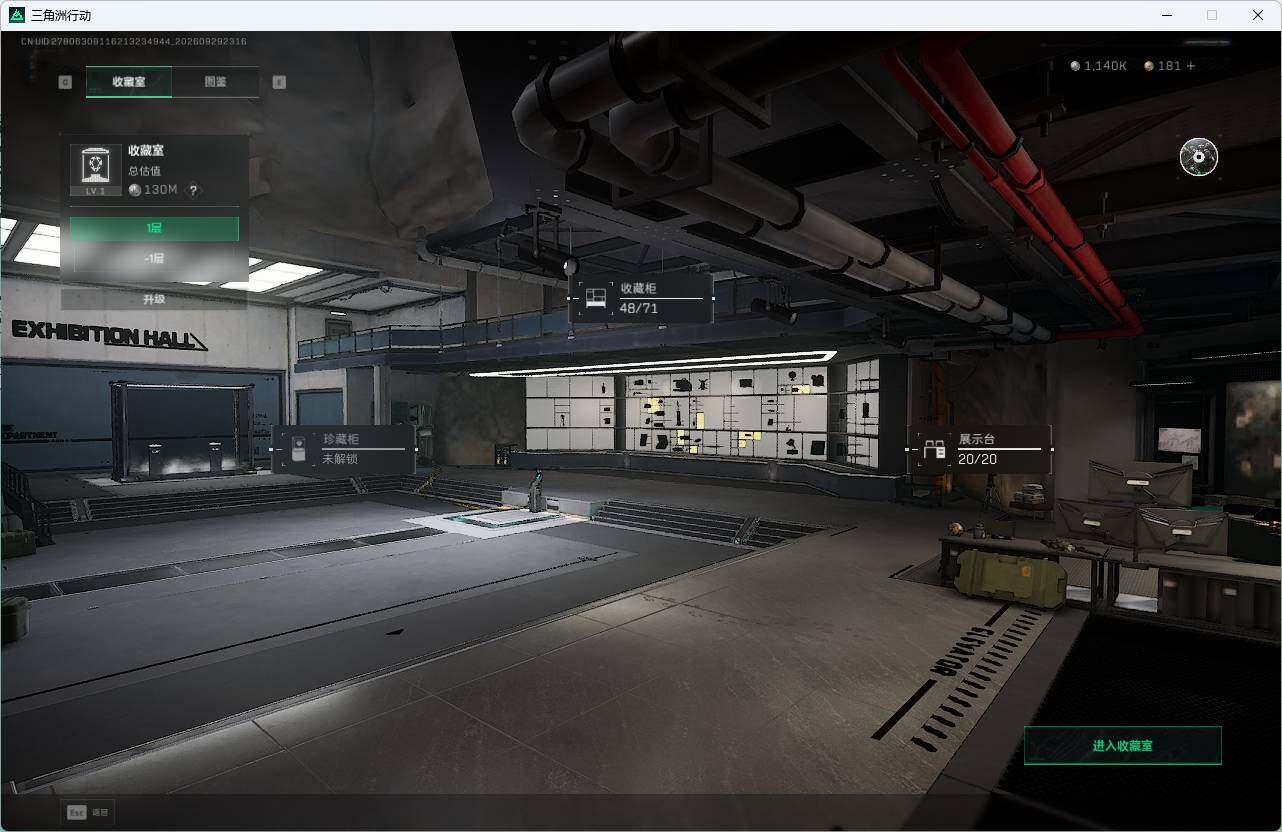Click the 未解锁 status text
Screen dimensions: 1282x832
click(340, 459)
